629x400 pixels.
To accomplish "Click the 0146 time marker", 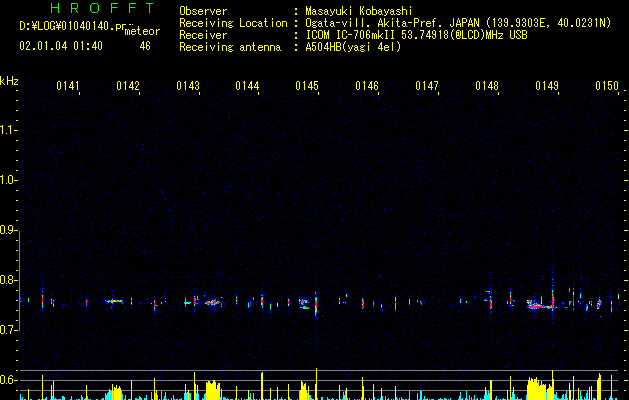I will (367, 86).
